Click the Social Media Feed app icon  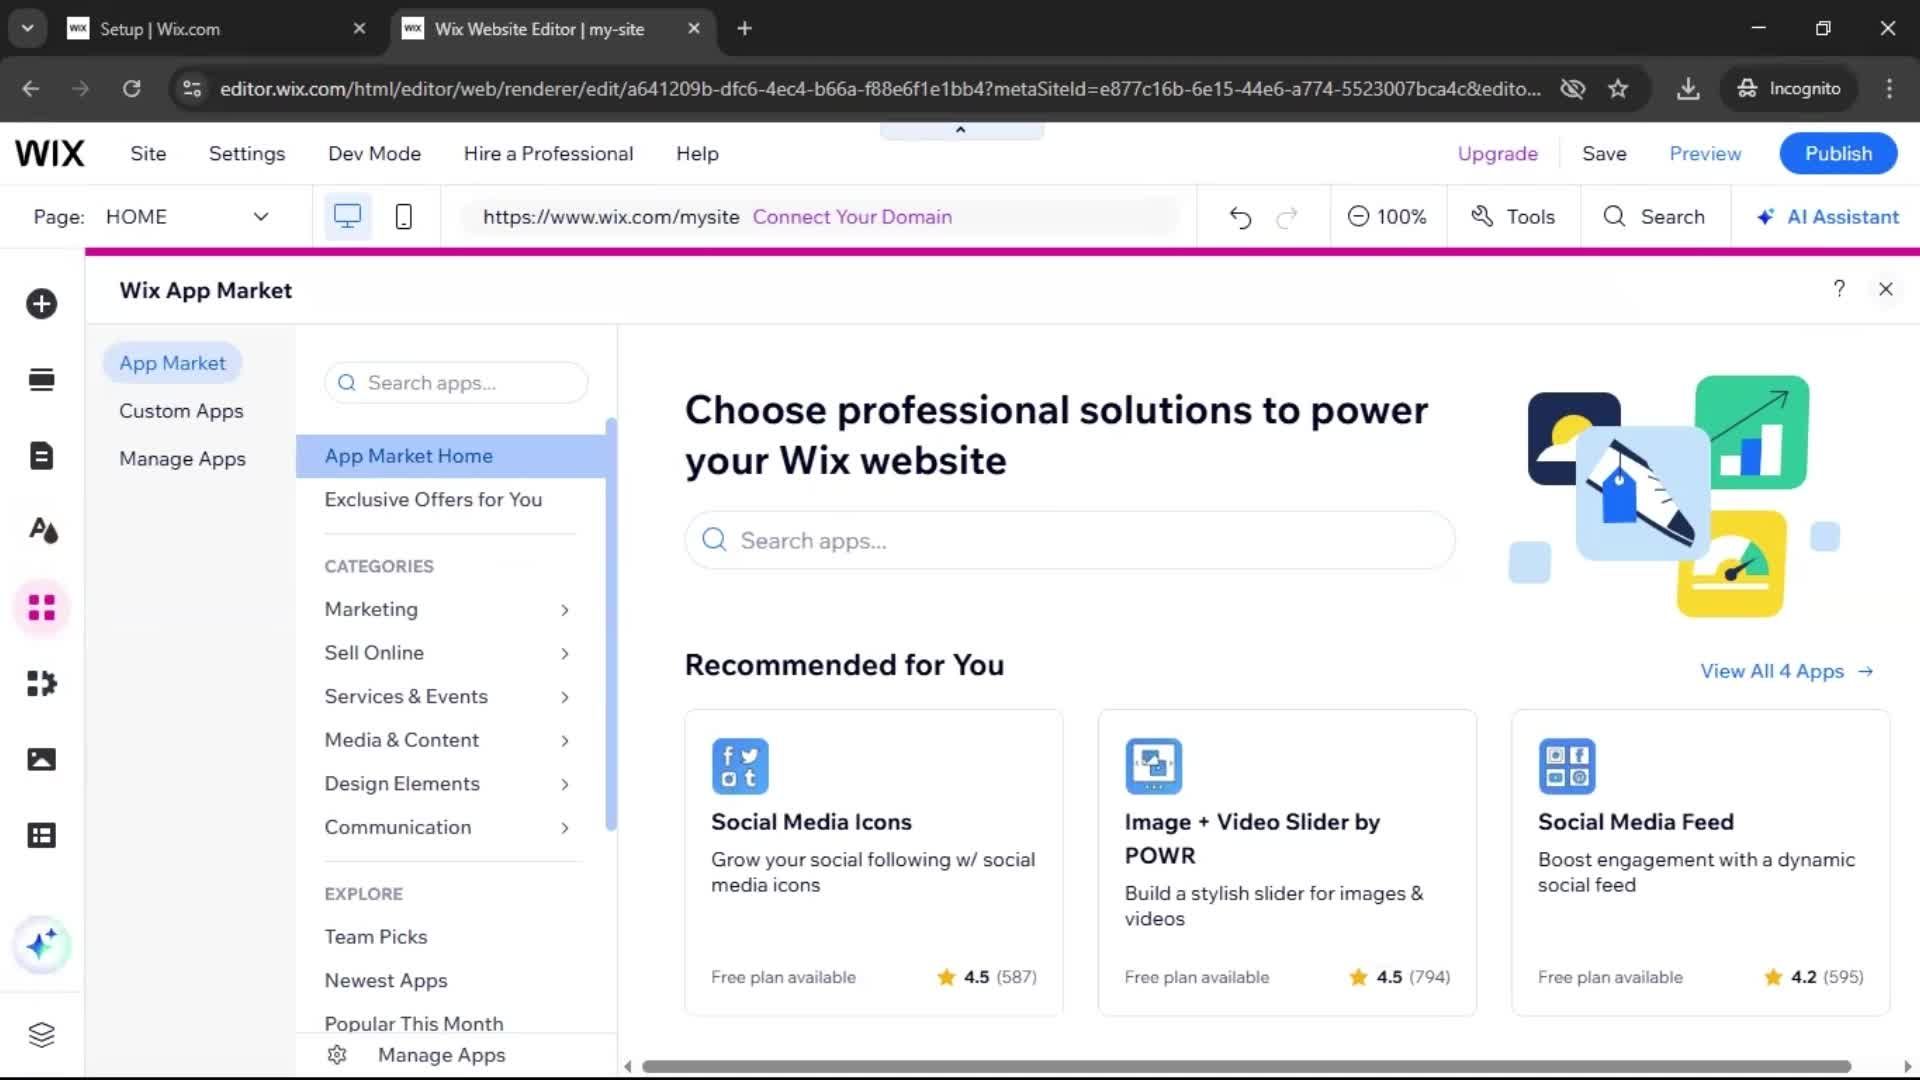click(1567, 766)
